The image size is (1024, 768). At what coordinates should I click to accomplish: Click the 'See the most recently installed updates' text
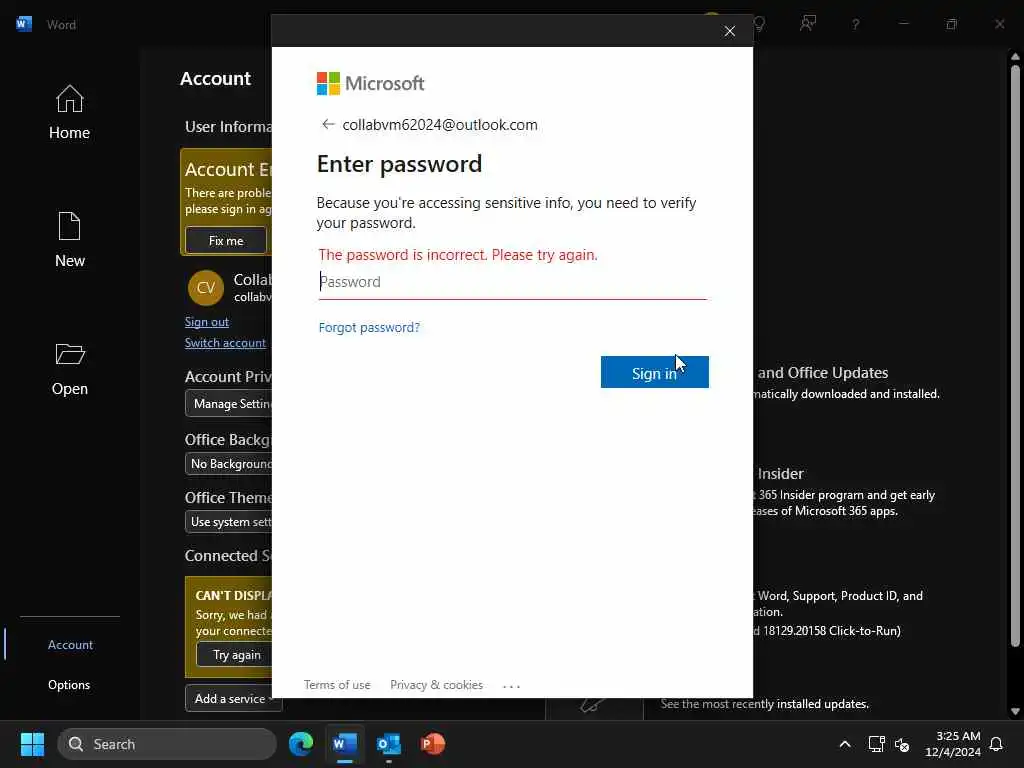click(765, 704)
